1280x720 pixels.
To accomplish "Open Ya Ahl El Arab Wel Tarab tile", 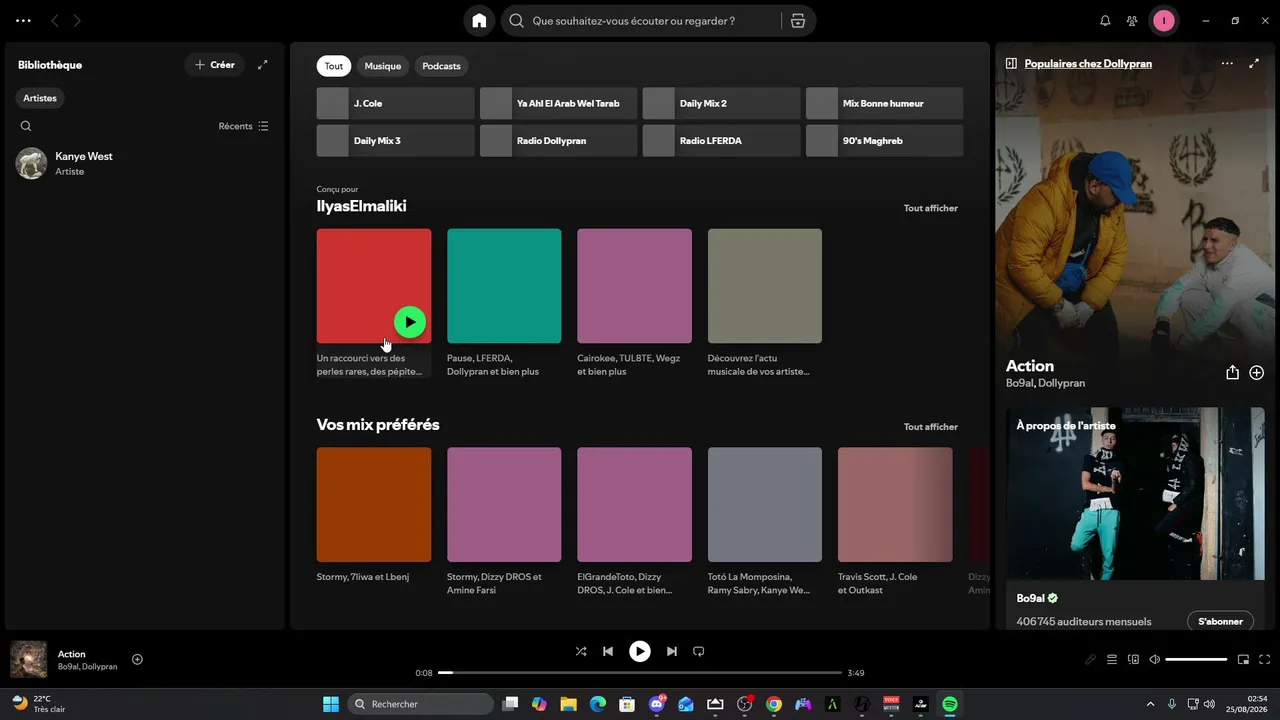I will pos(558,103).
